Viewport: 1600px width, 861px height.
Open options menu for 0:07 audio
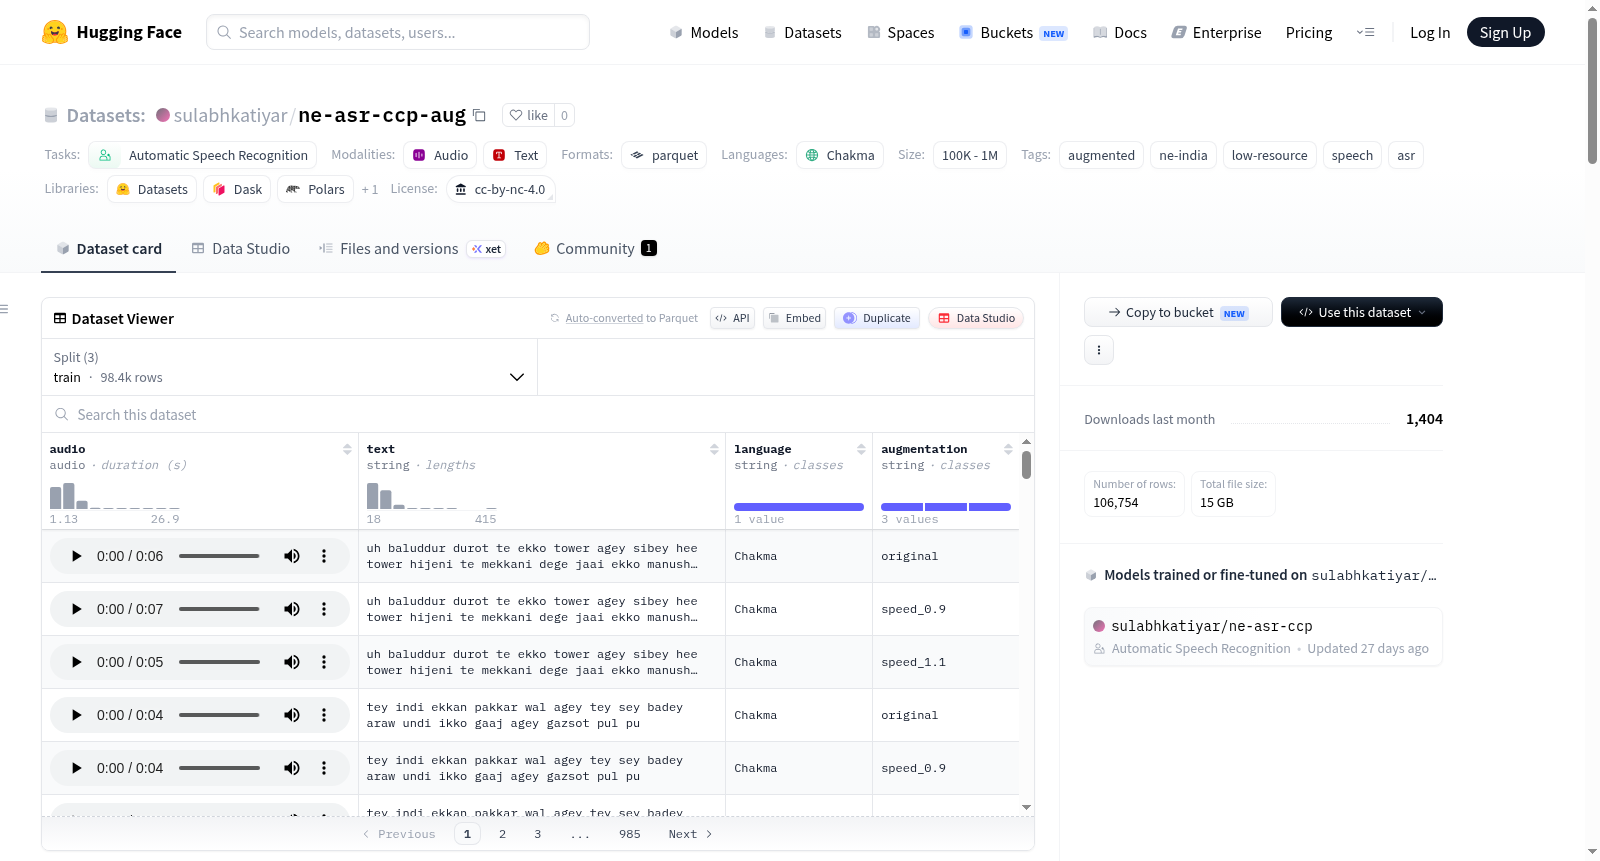click(324, 609)
